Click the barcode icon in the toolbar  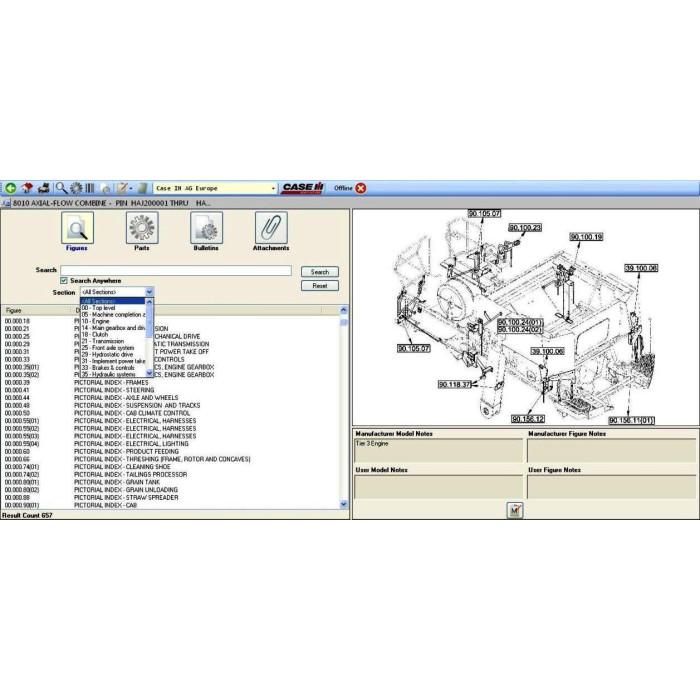[90, 188]
